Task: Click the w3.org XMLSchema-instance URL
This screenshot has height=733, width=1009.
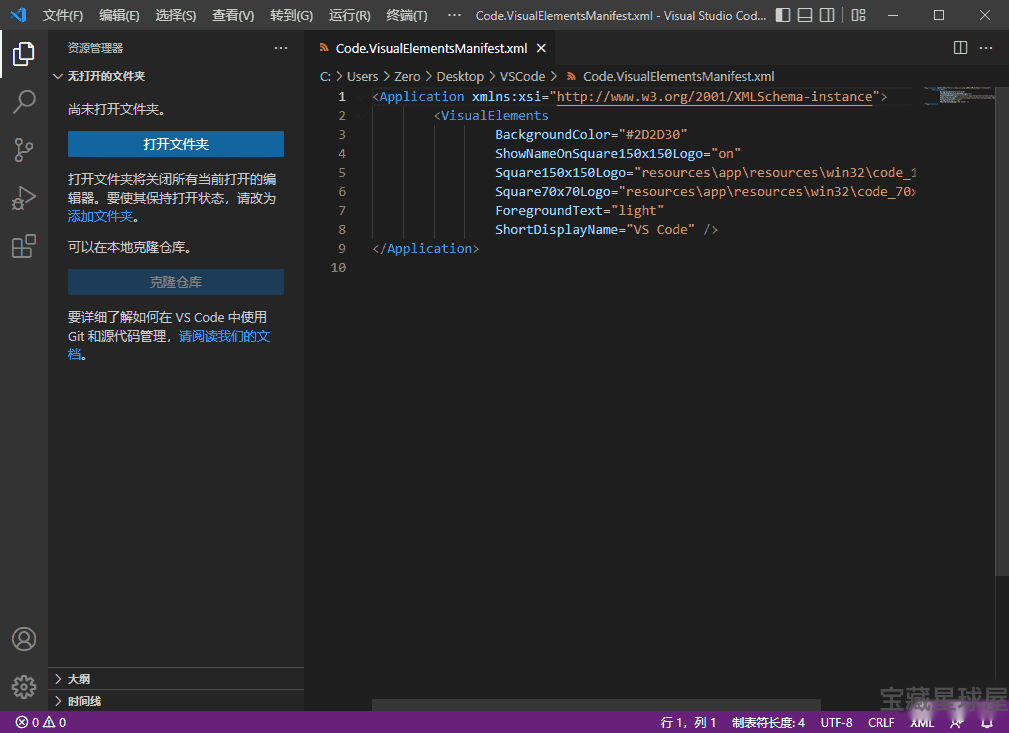Action: [714, 97]
